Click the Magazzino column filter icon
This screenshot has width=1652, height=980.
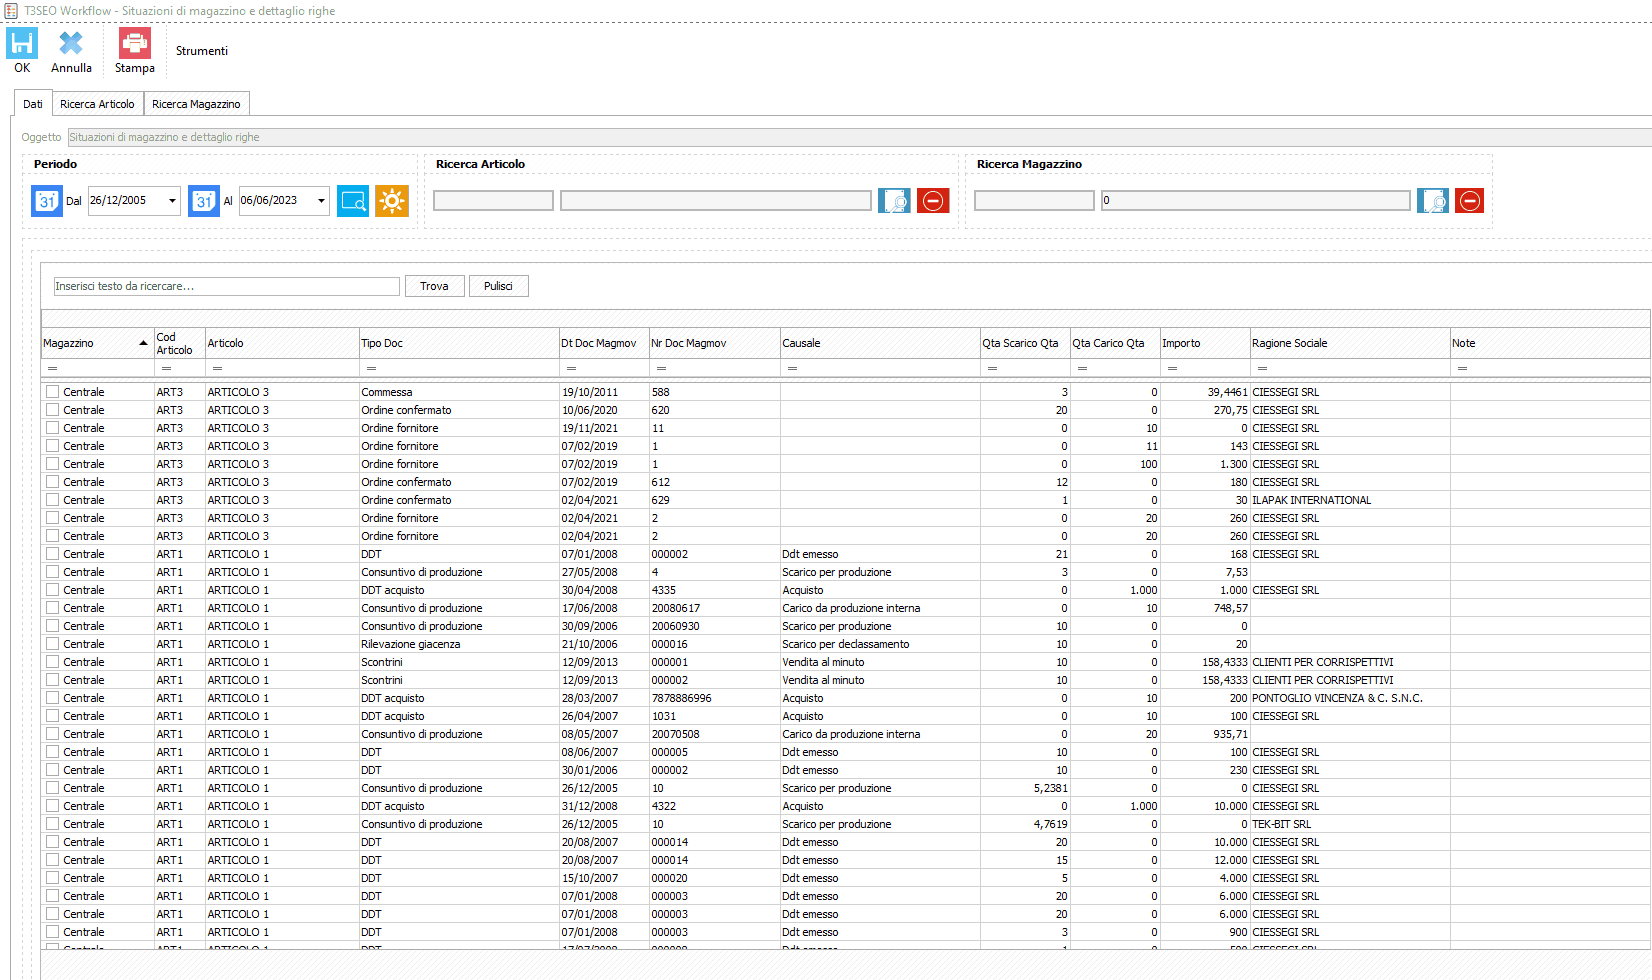tap(53, 369)
